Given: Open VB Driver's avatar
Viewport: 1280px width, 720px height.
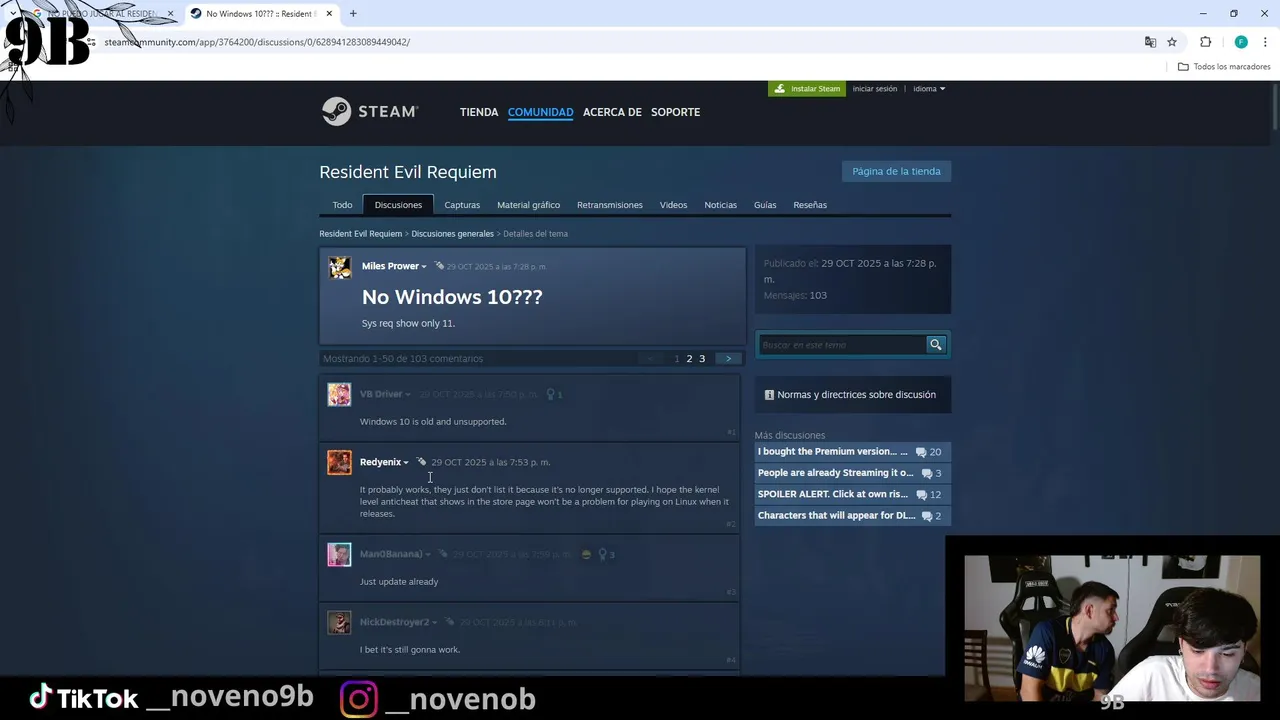Looking at the screenshot, I should (339, 394).
